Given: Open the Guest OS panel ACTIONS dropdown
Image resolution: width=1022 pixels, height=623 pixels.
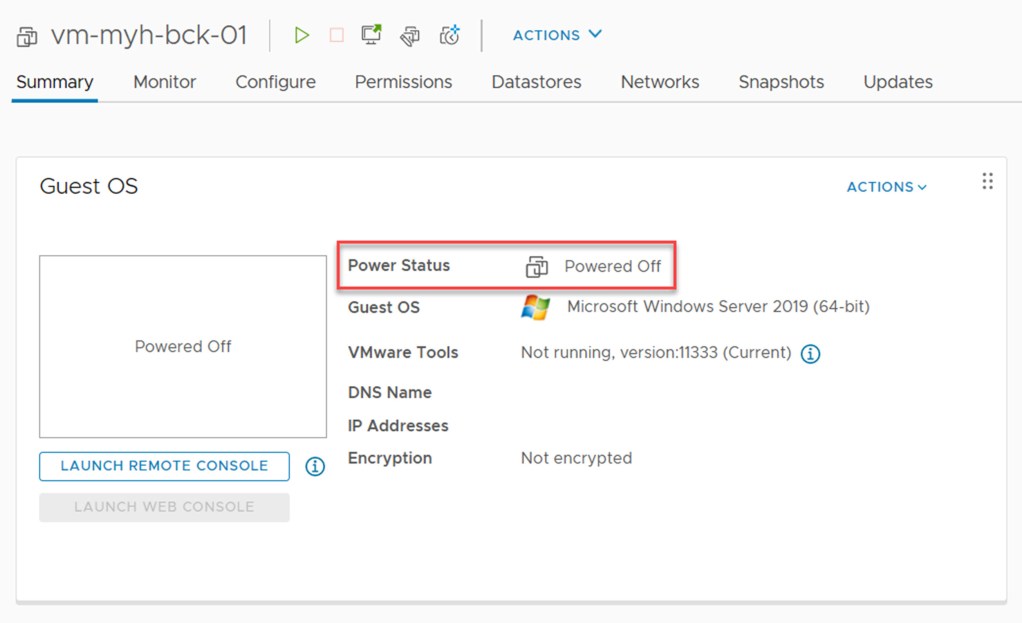Looking at the screenshot, I should click(x=886, y=186).
